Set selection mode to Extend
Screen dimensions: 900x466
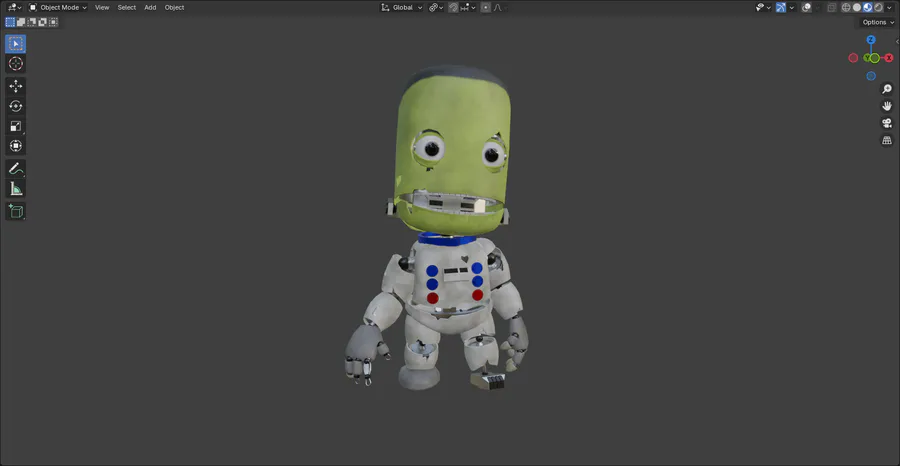[21, 22]
